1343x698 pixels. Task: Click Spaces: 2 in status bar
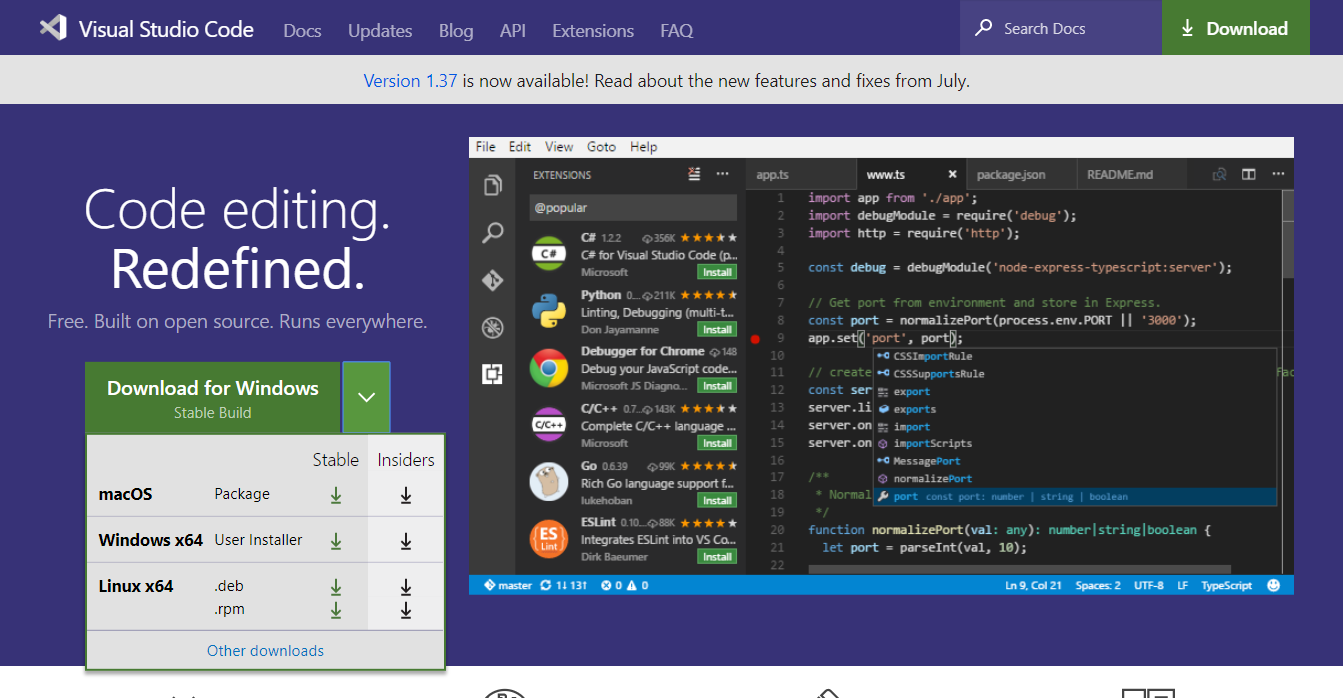point(1098,585)
